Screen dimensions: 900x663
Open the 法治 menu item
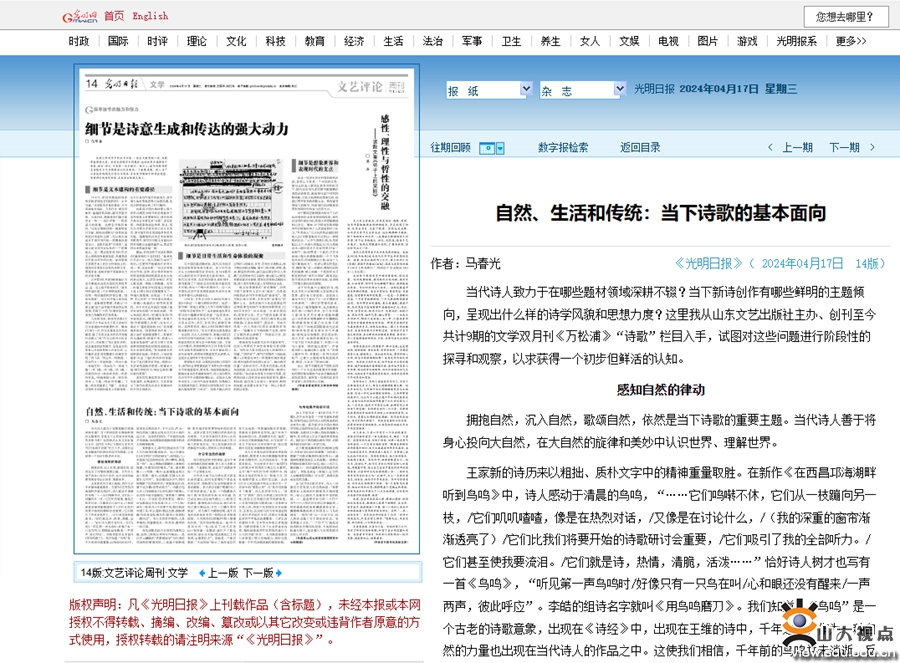point(433,41)
